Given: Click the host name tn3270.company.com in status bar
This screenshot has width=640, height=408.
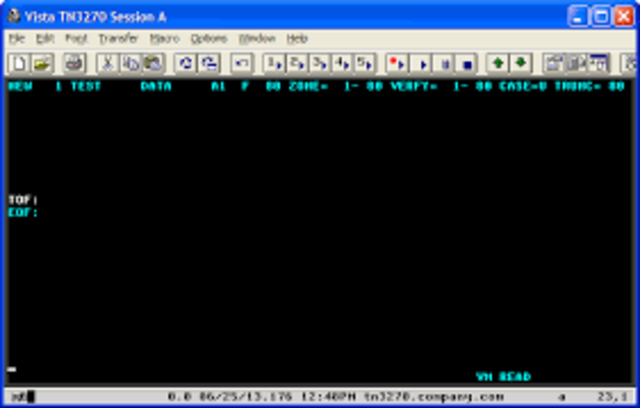Looking at the screenshot, I should coord(434,396).
